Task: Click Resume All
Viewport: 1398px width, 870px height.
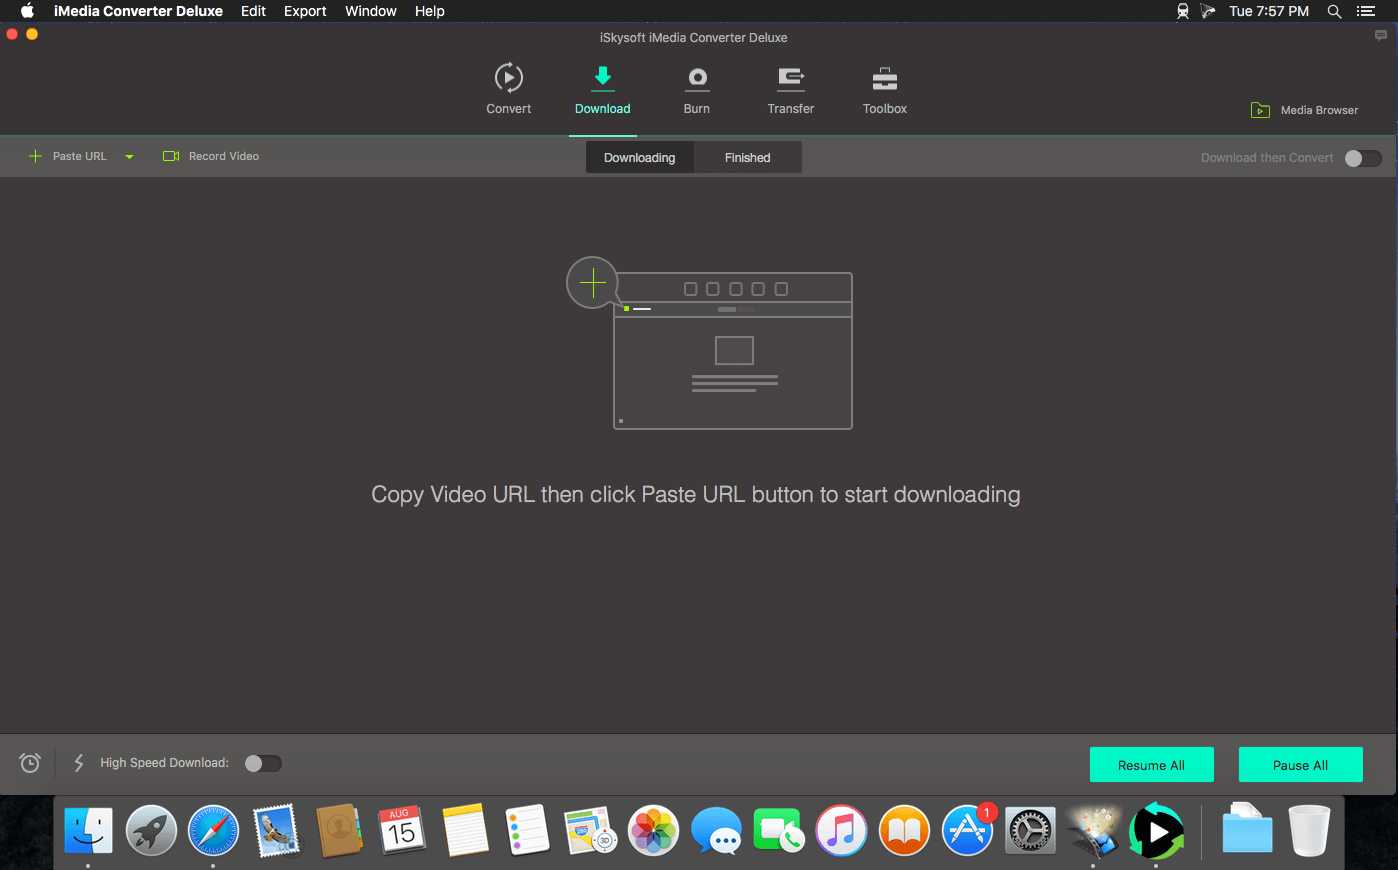Action: click(1152, 765)
